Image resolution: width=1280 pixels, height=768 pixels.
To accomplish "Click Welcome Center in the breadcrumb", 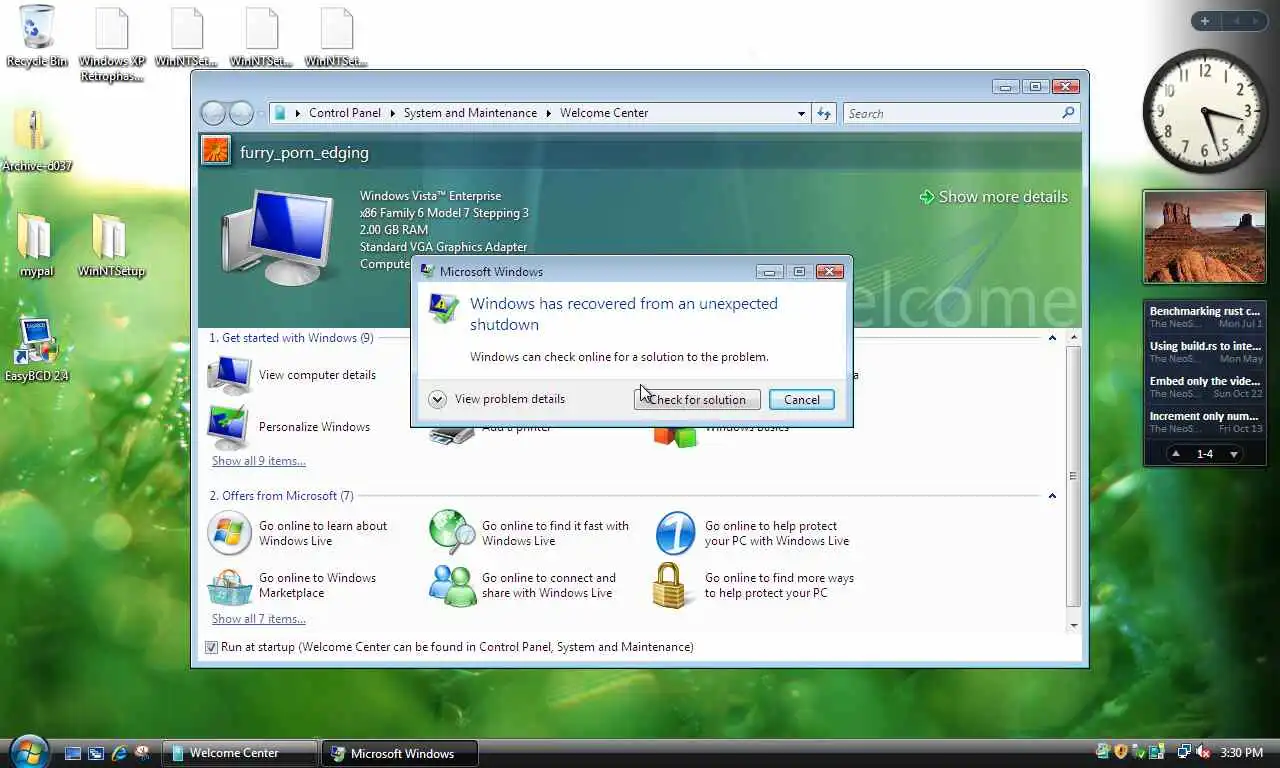I will coord(604,113).
